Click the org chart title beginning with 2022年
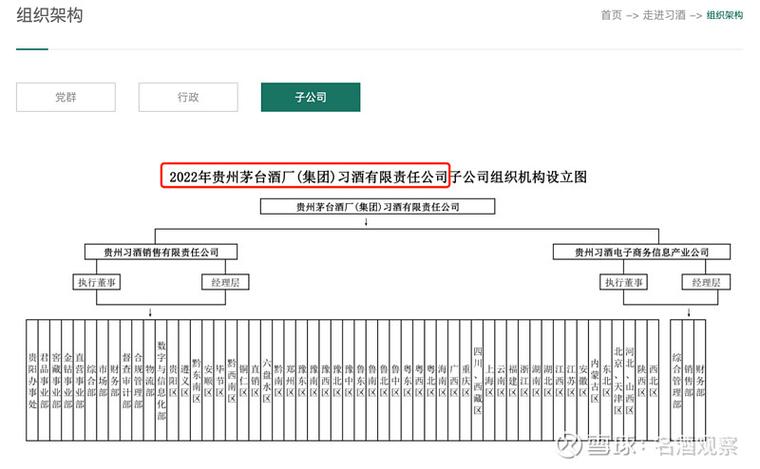 378,177
